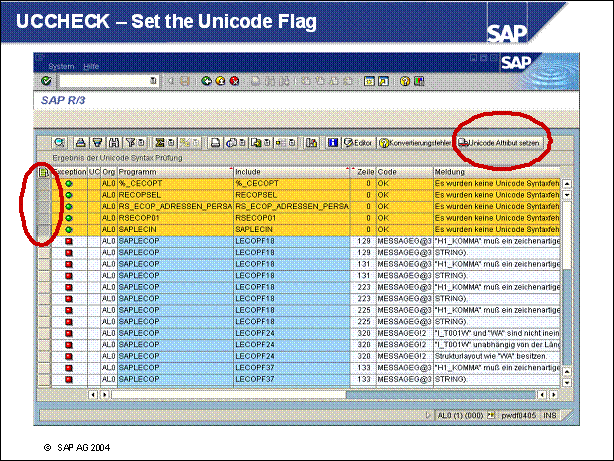Click the table's horizontal scrollbar

pyautogui.click(x=300, y=395)
